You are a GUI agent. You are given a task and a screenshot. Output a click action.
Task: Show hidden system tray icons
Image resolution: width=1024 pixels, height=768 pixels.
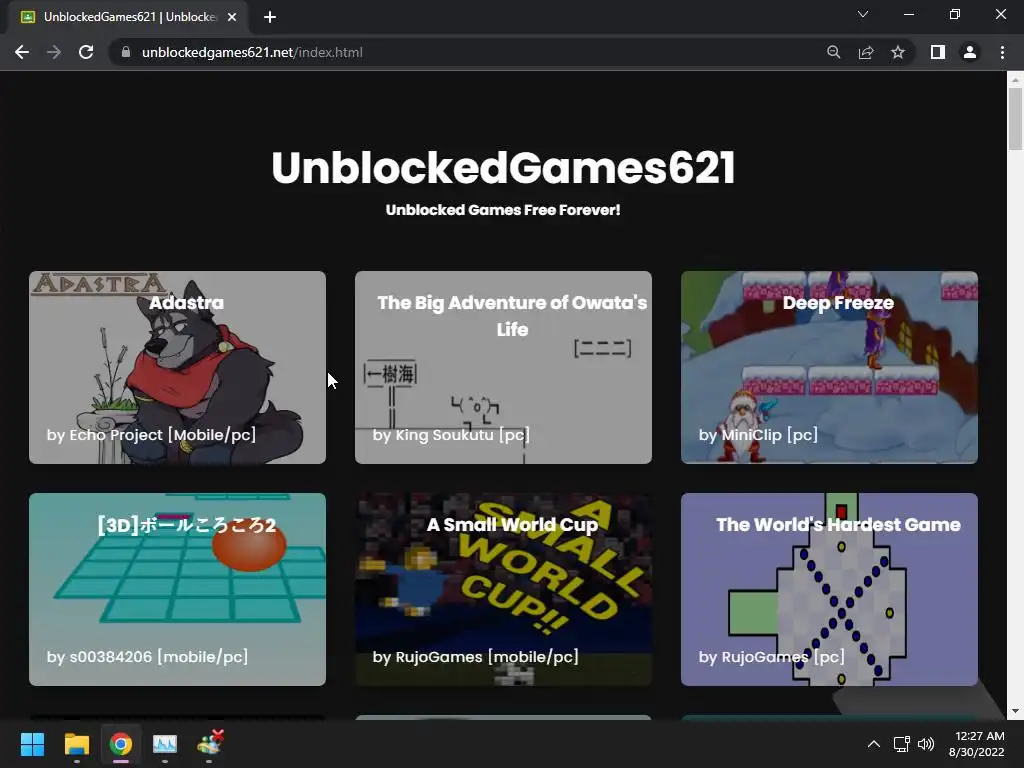click(873, 744)
